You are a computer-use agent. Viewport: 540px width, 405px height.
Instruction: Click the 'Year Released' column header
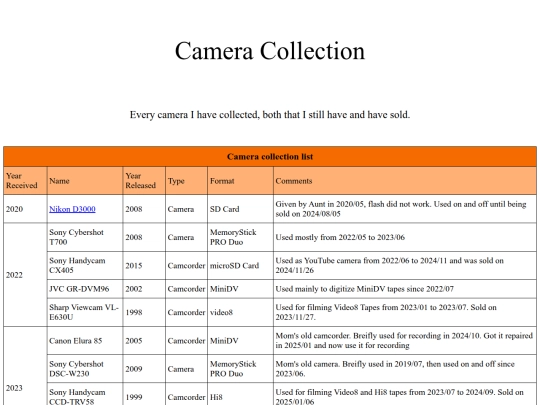coord(144,181)
